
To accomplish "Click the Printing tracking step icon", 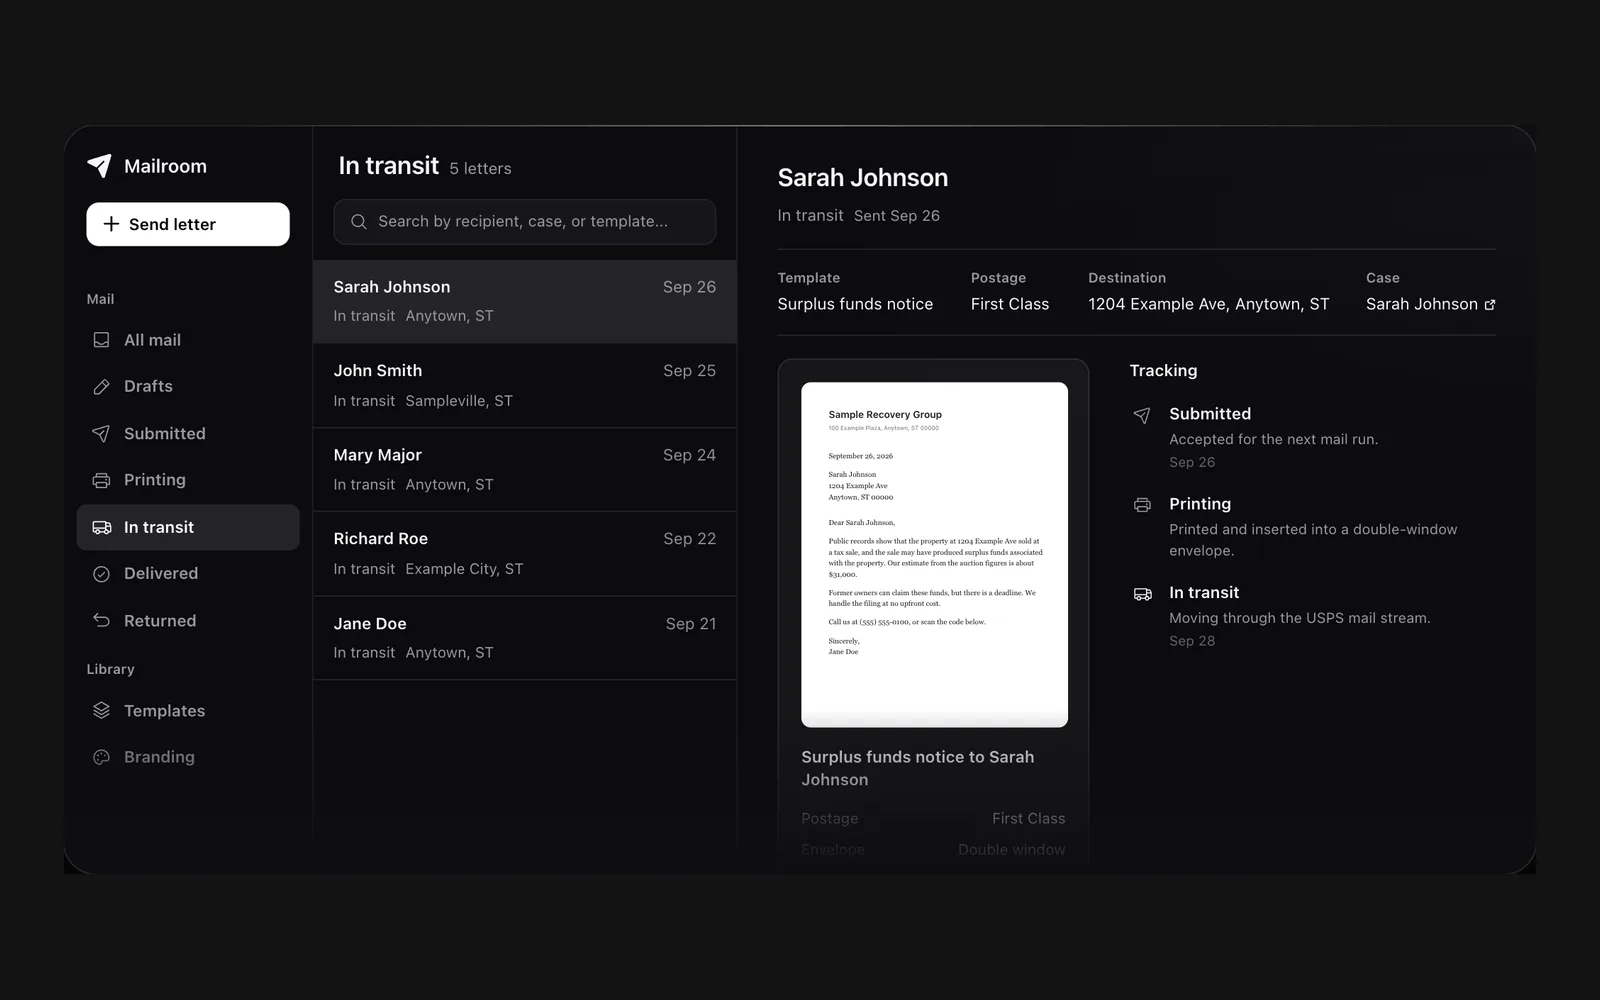I will 1142,505.
